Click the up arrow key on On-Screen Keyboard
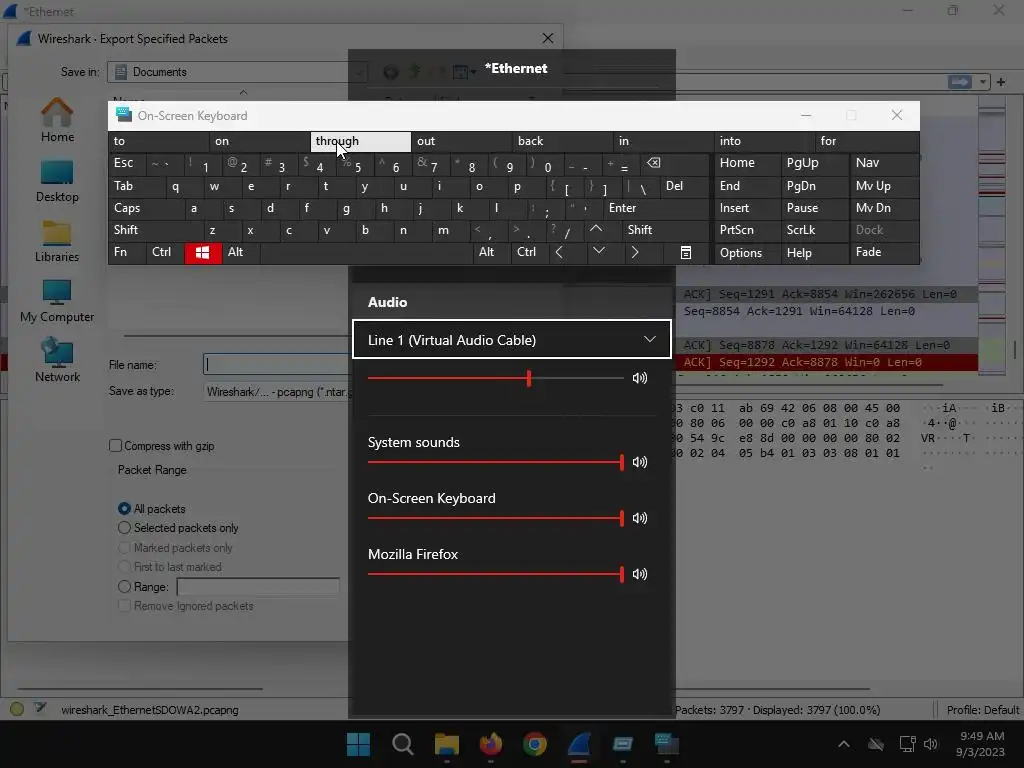Image resolution: width=1024 pixels, height=768 pixels. click(596, 229)
